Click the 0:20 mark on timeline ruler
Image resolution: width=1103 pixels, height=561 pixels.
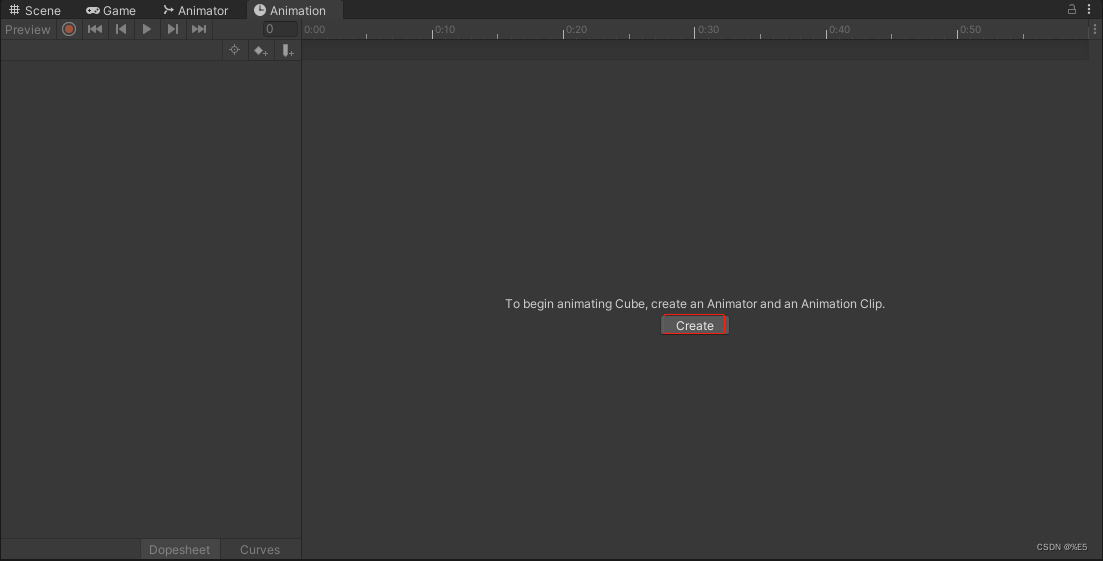(x=575, y=30)
